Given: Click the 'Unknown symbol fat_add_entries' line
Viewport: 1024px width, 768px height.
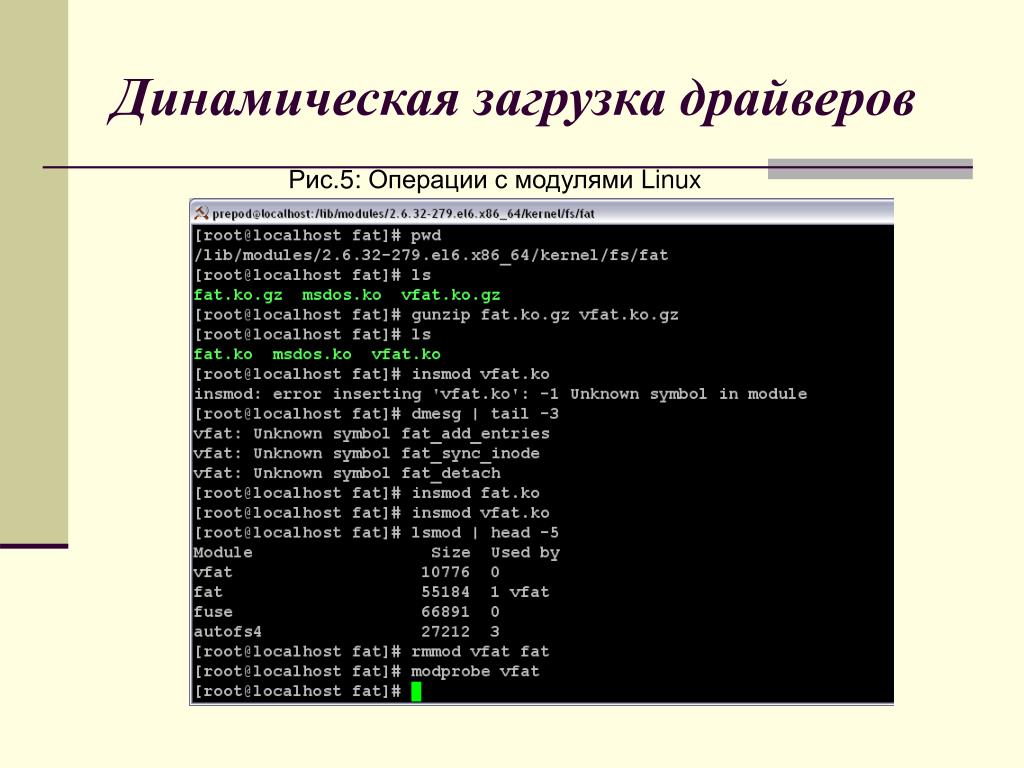Looking at the screenshot, I should click(x=372, y=434).
